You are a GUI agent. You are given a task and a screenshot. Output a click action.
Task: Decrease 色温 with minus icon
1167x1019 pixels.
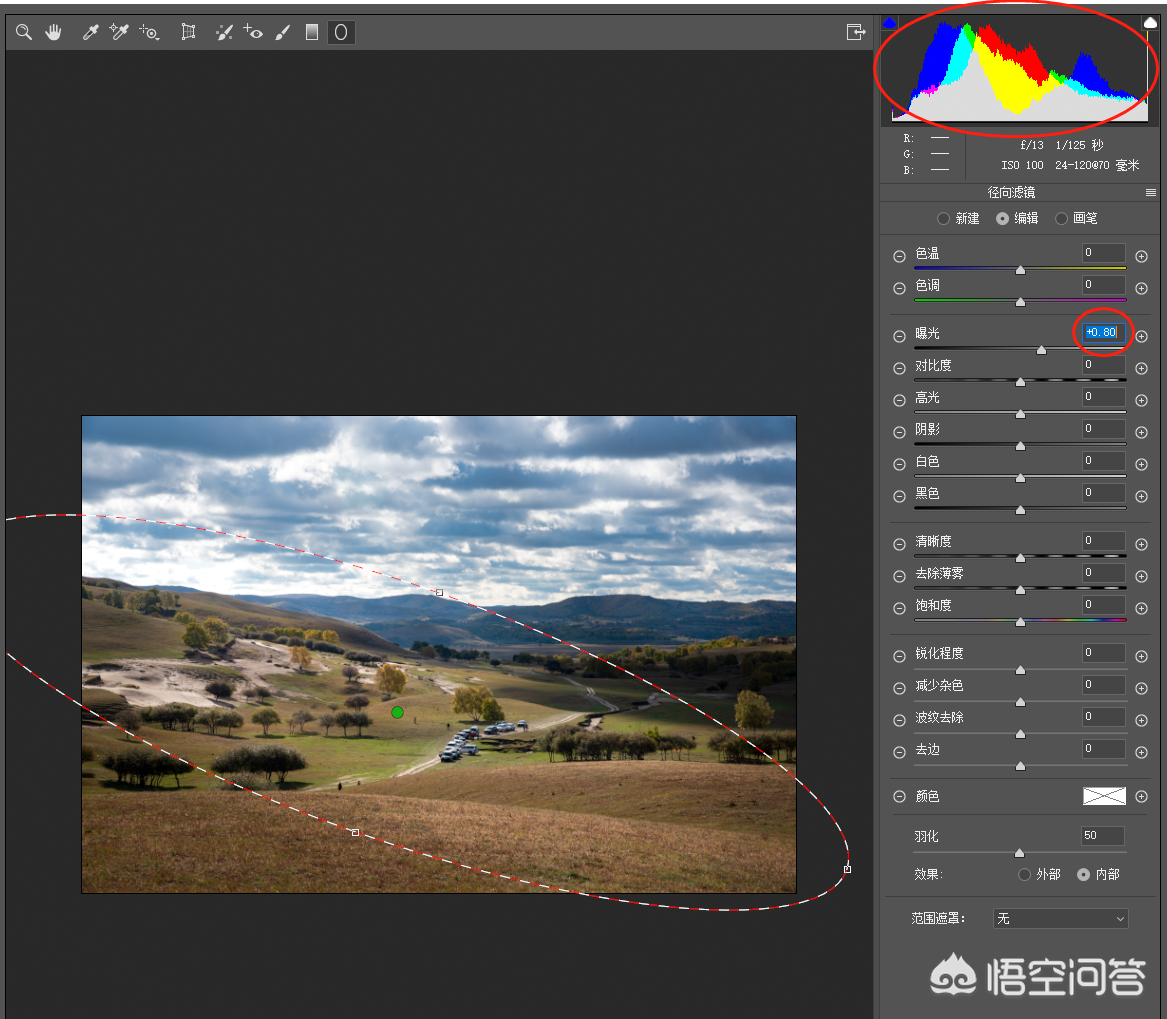point(899,256)
